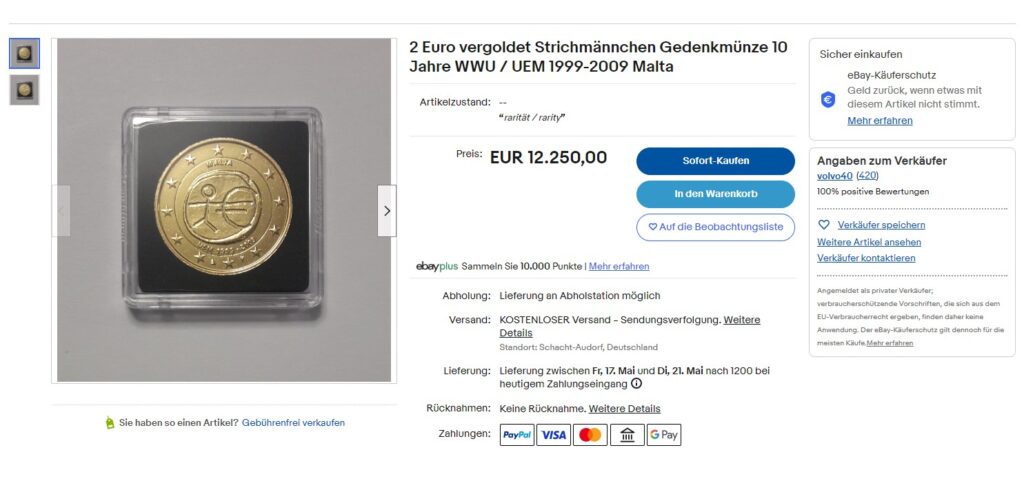This screenshot has height=490, width=1024.
Task: Click the PayPal payment icon
Action: 517,434
